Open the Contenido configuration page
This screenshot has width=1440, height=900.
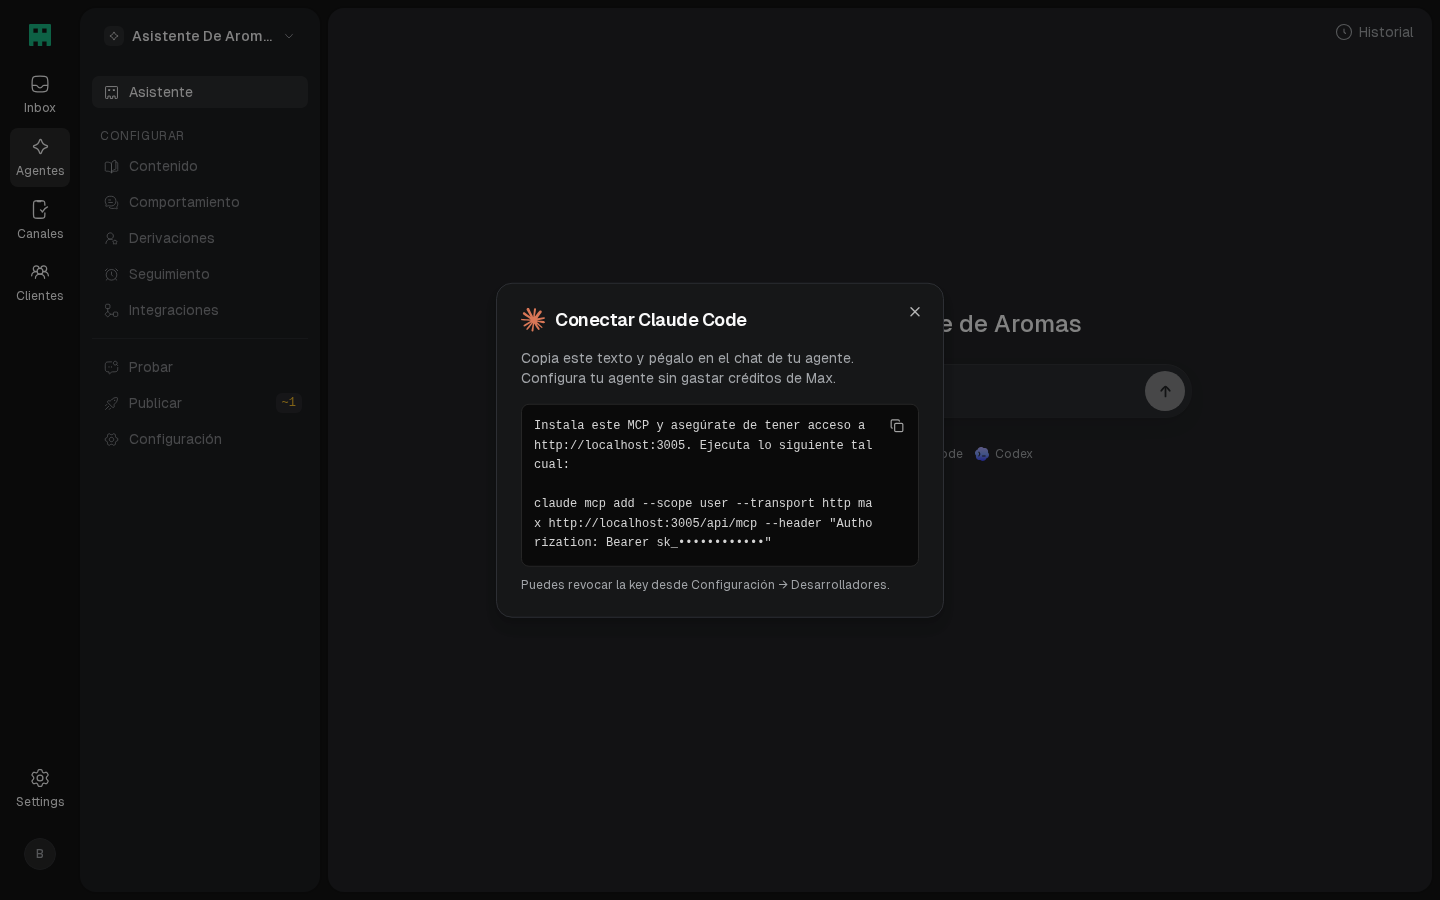200,166
